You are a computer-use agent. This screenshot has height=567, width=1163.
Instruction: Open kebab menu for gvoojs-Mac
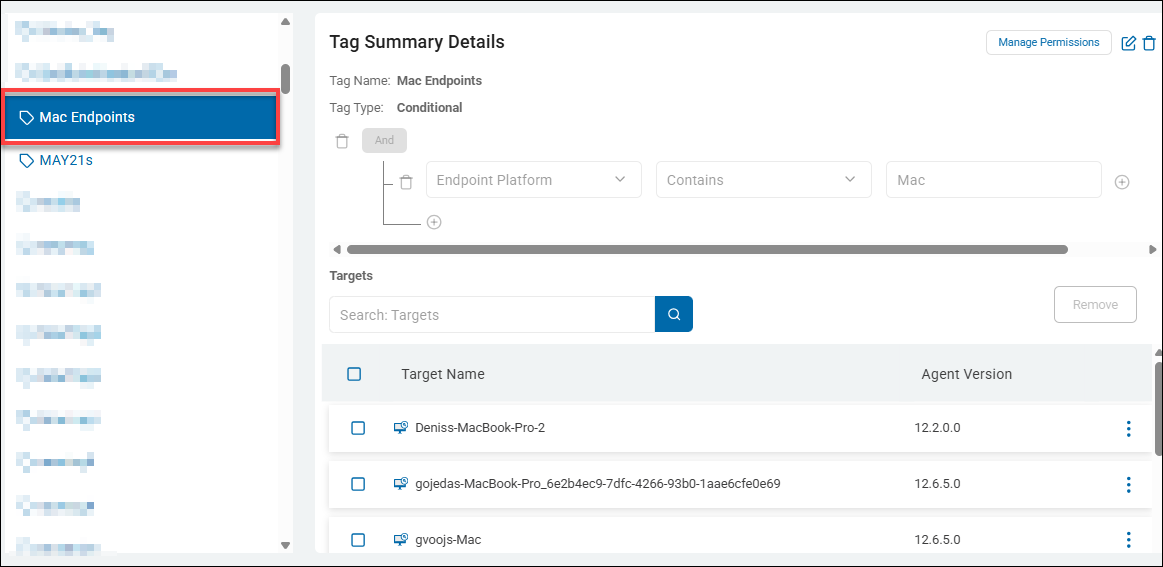point(1128,540)
